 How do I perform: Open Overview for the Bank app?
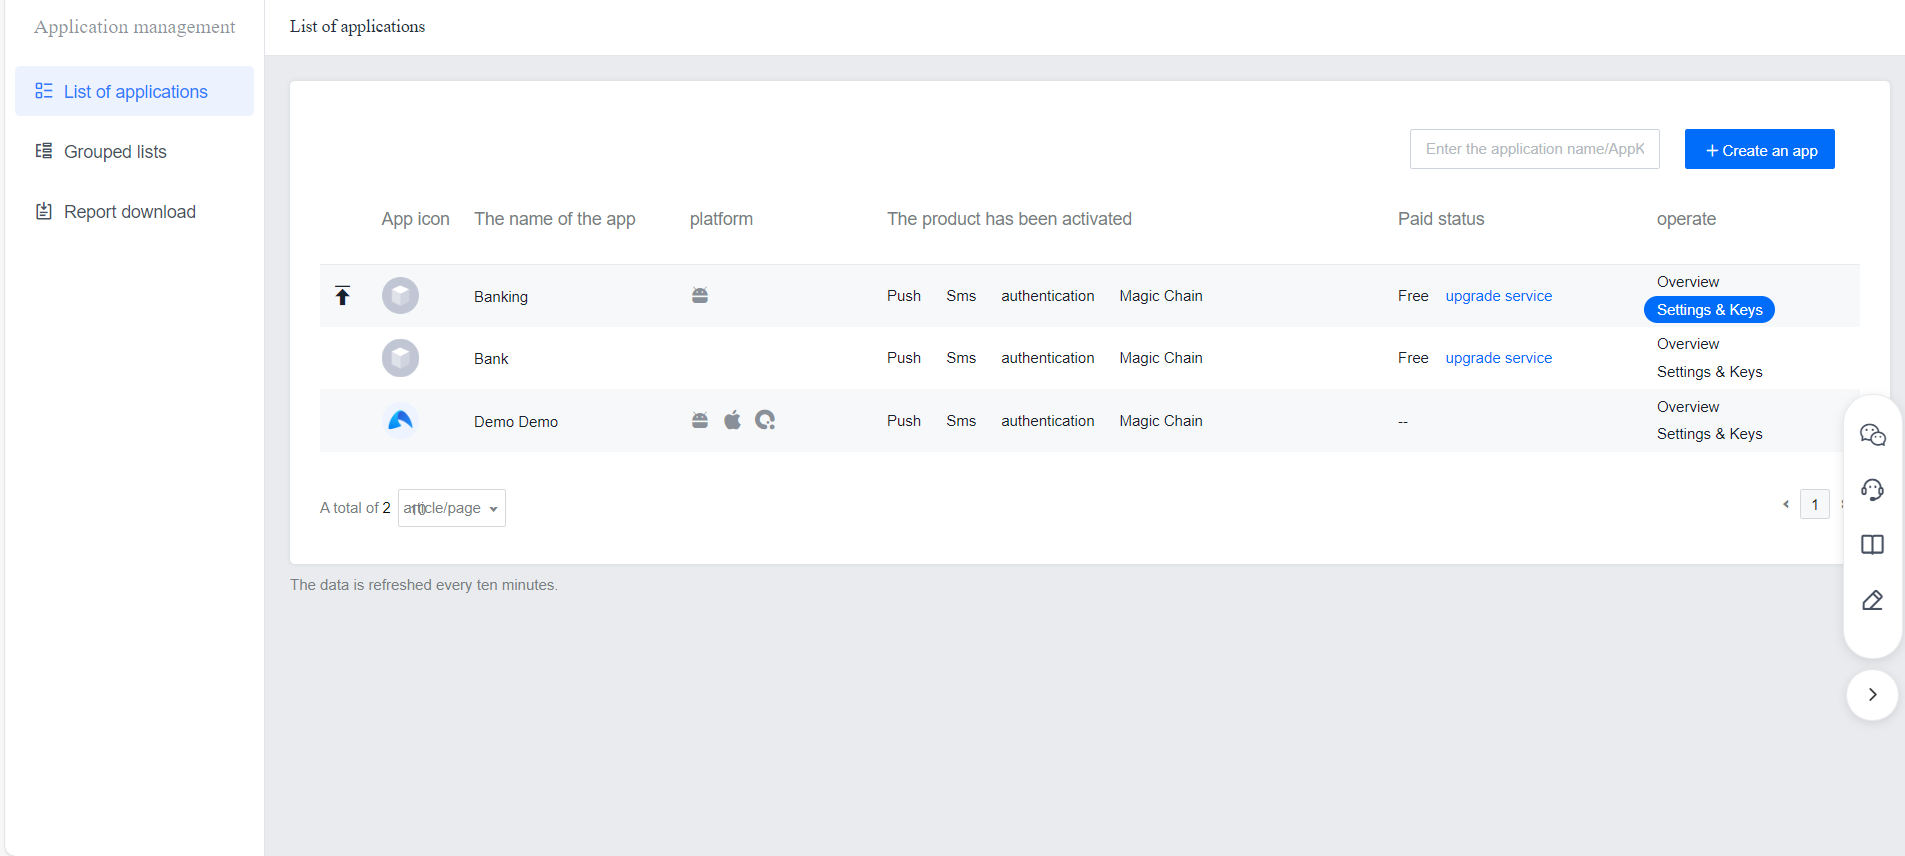1687,344
